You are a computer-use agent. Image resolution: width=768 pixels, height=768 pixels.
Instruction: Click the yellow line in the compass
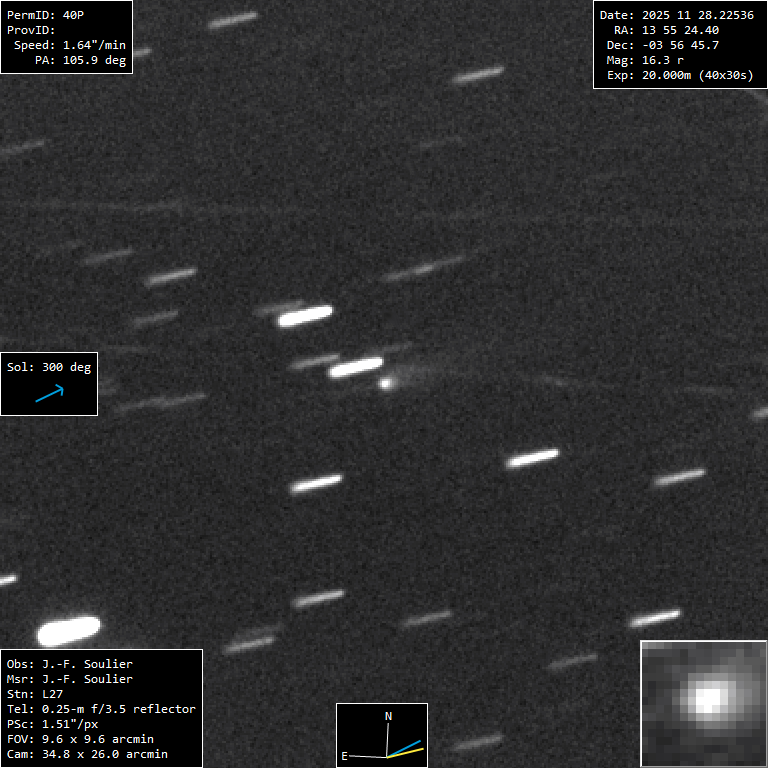pyautogui.click(x=410, y=751)
